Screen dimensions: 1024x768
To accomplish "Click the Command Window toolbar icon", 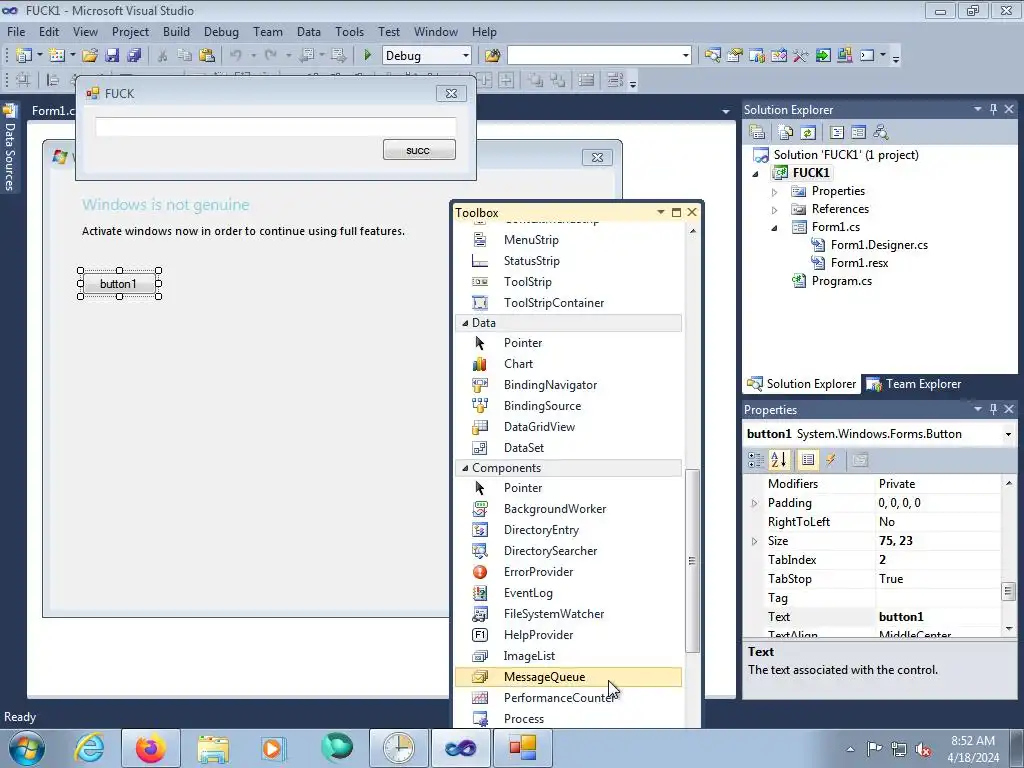I will click(x=867, y=56).
